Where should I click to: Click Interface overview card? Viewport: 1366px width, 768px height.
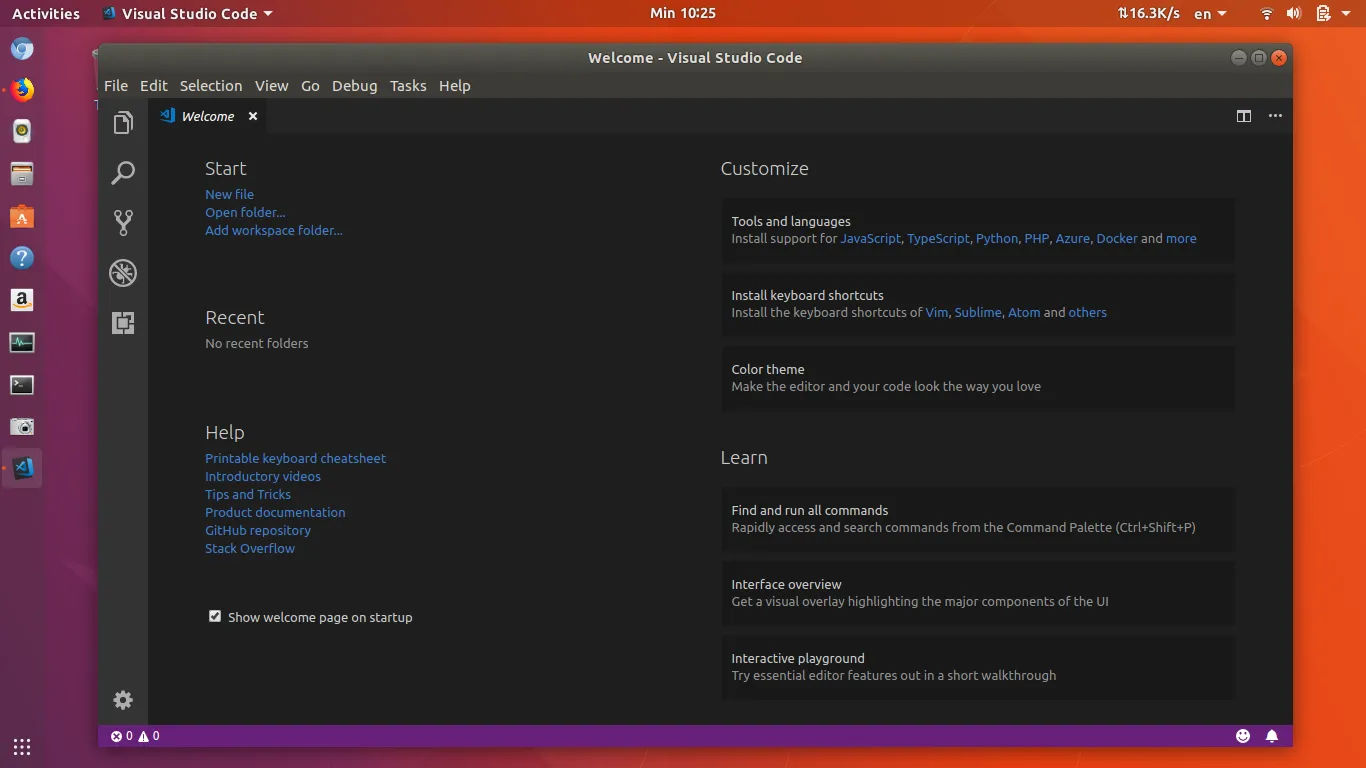point(978,593)
